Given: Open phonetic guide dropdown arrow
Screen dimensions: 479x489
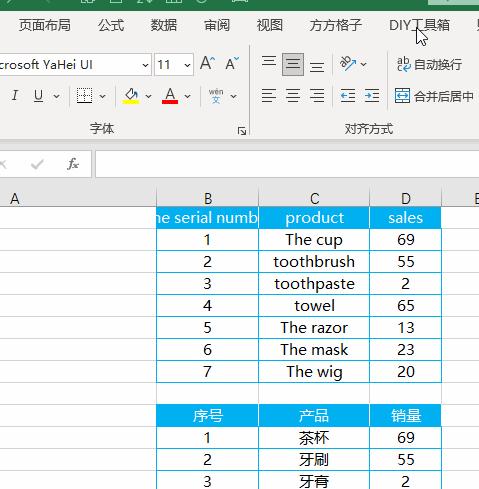Looking at the screenshot, I should pos(233,96).
